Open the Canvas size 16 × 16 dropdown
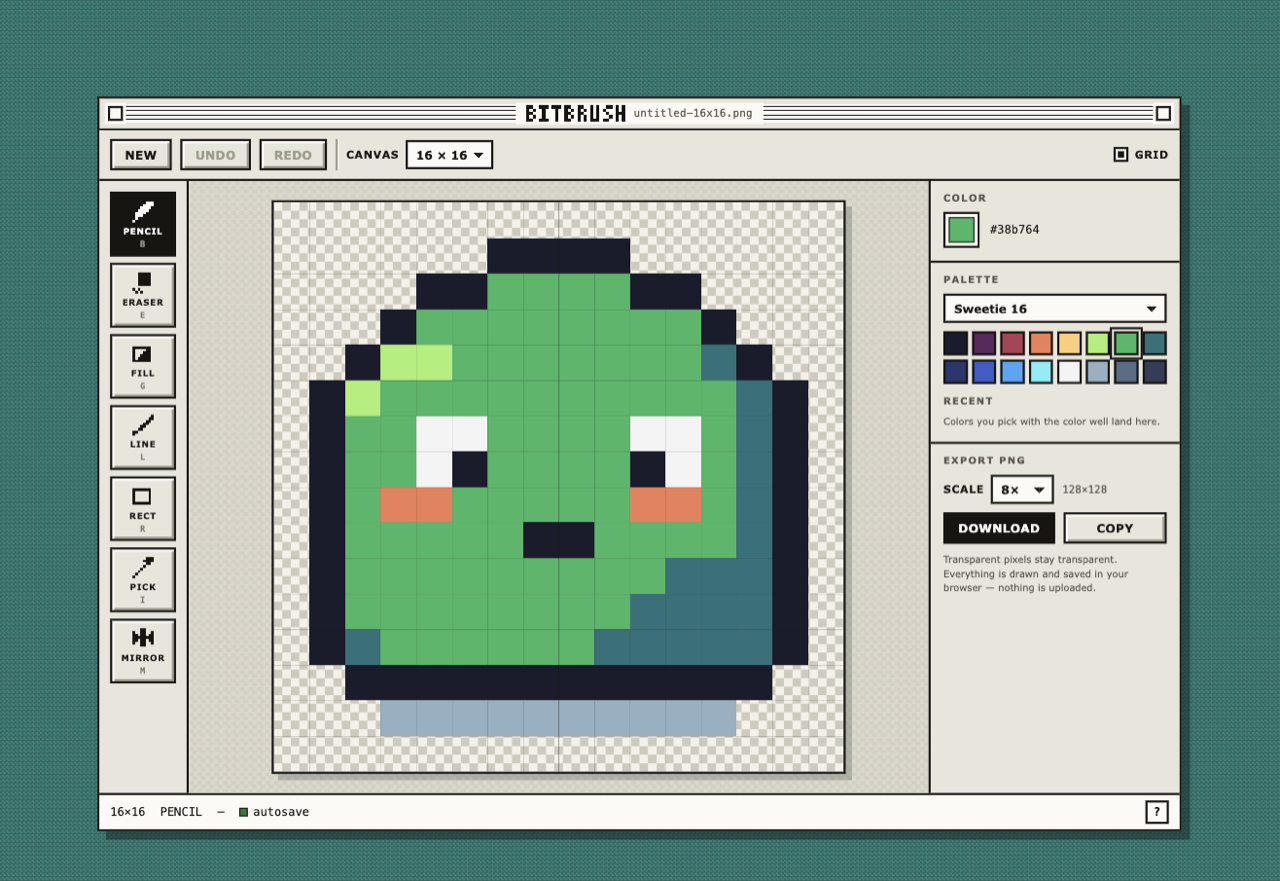 449,155
